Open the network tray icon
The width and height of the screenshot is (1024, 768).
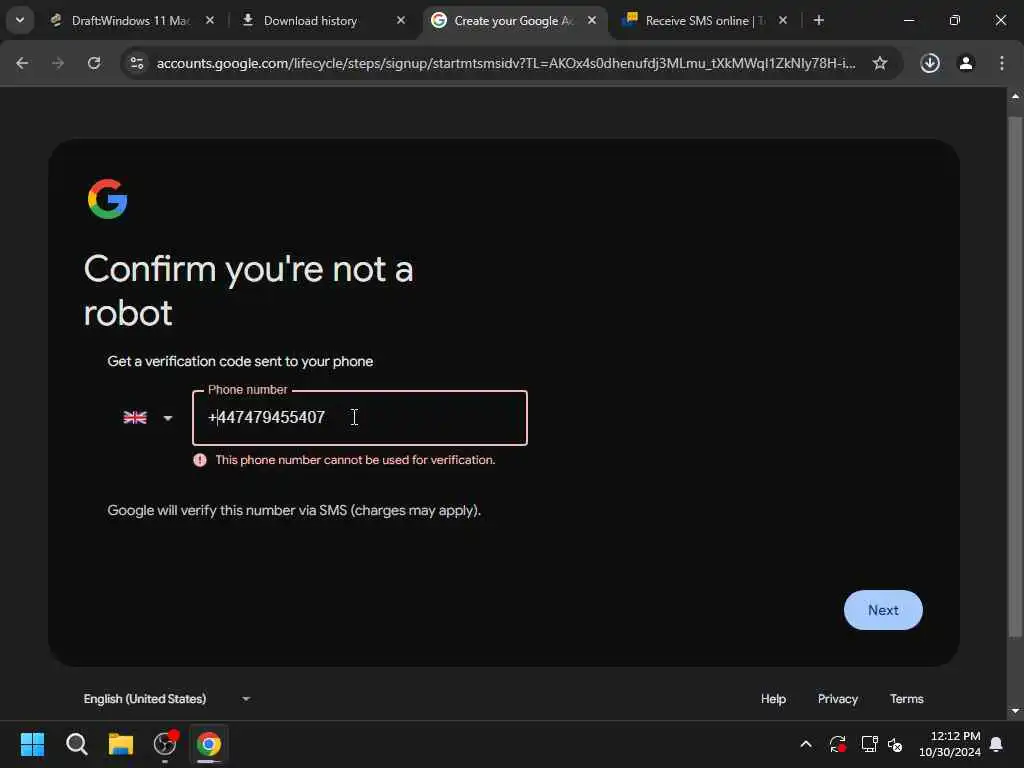(869, 744)
